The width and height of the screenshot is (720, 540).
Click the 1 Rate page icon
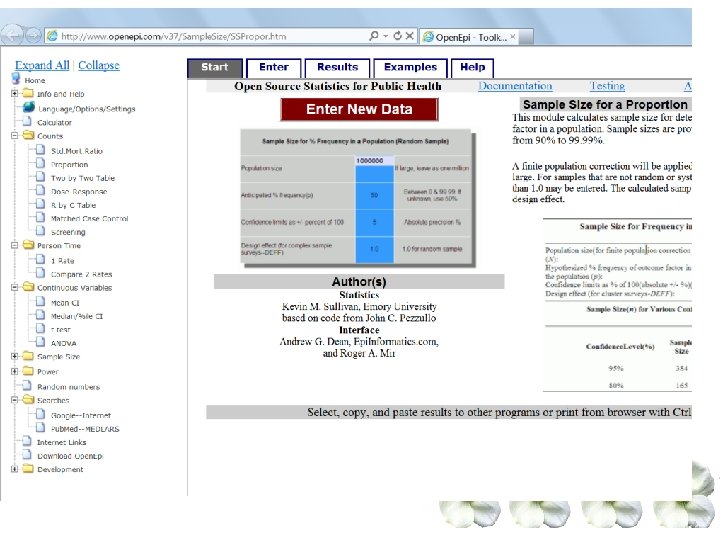click(x=40, y=259)
